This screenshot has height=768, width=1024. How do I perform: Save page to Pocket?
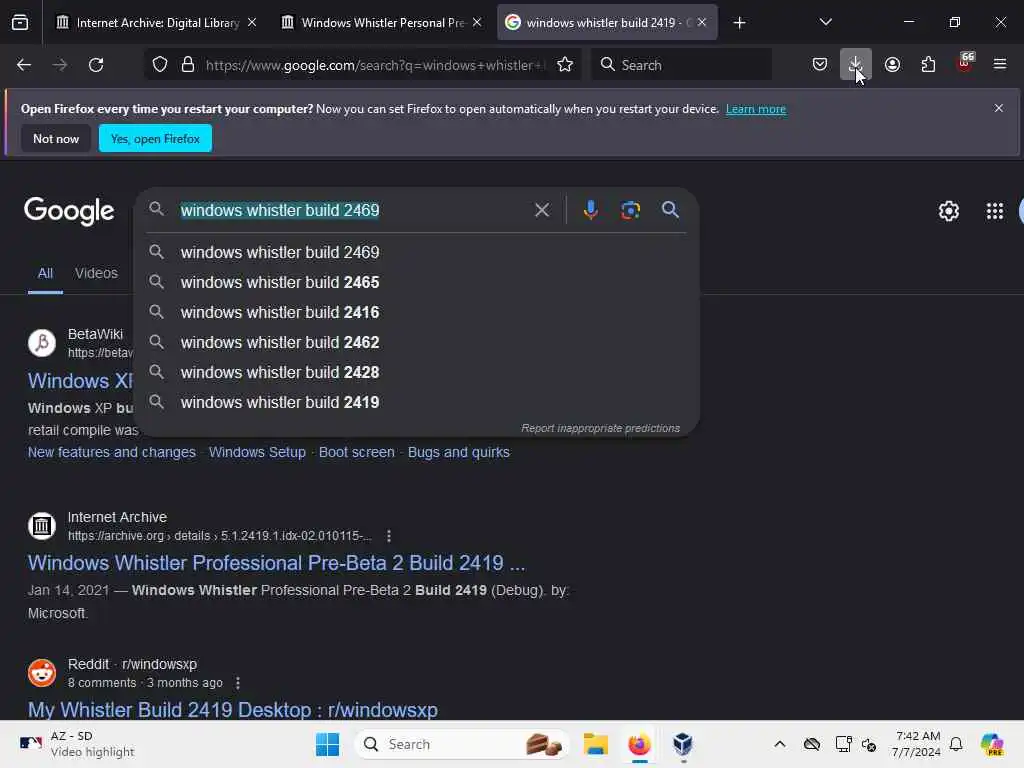[820, 65]
